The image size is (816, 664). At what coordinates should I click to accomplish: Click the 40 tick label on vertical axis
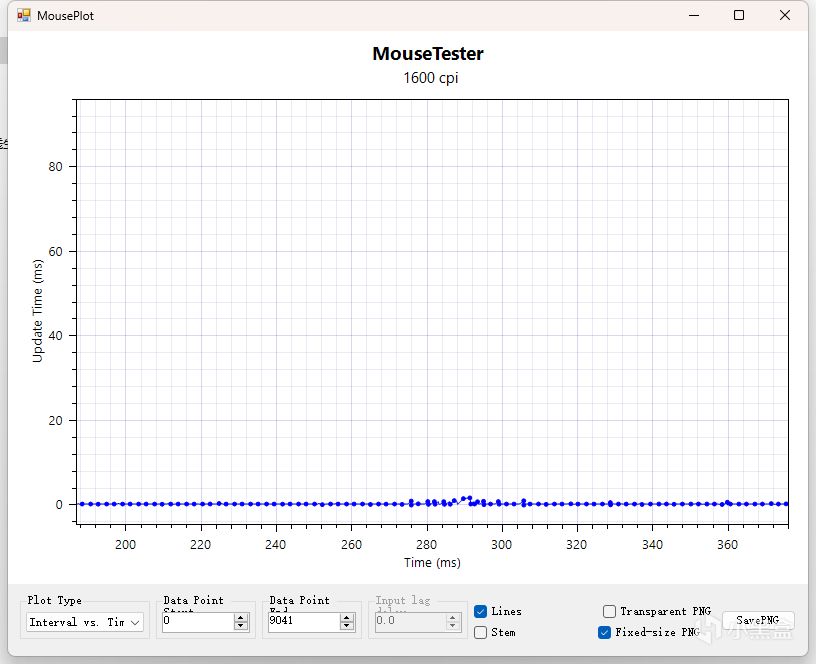coord(55,336)
